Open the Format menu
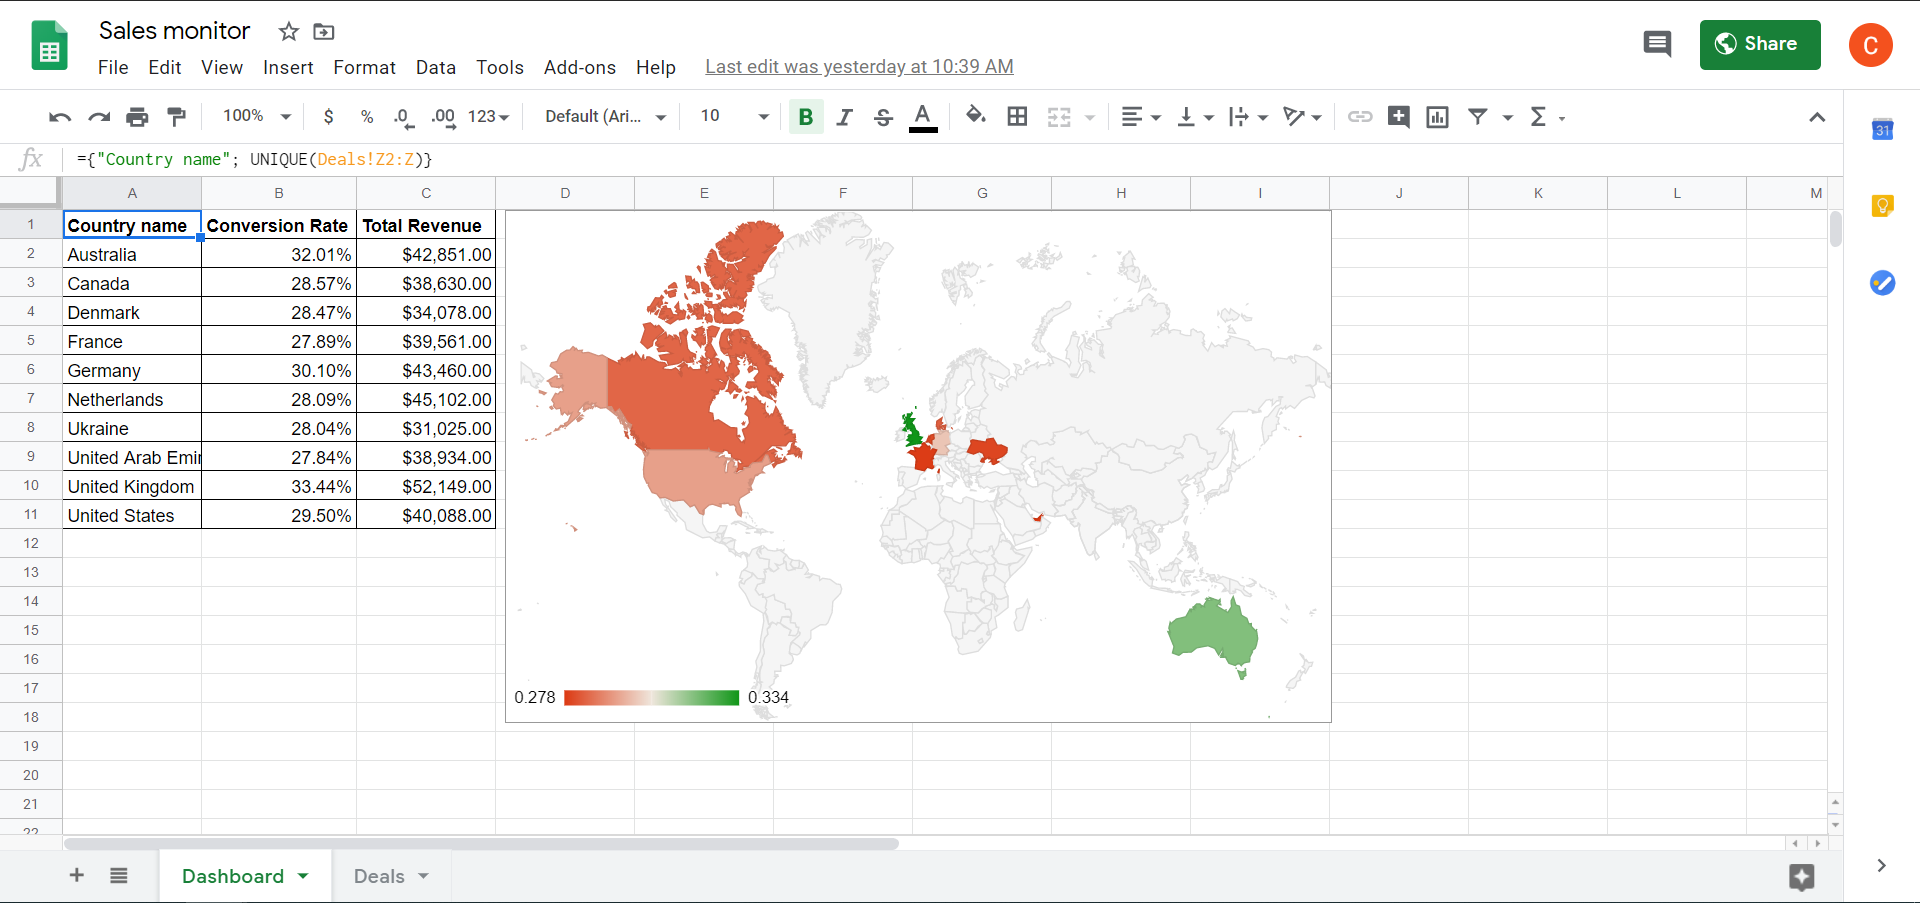 [x=365, y=67]
